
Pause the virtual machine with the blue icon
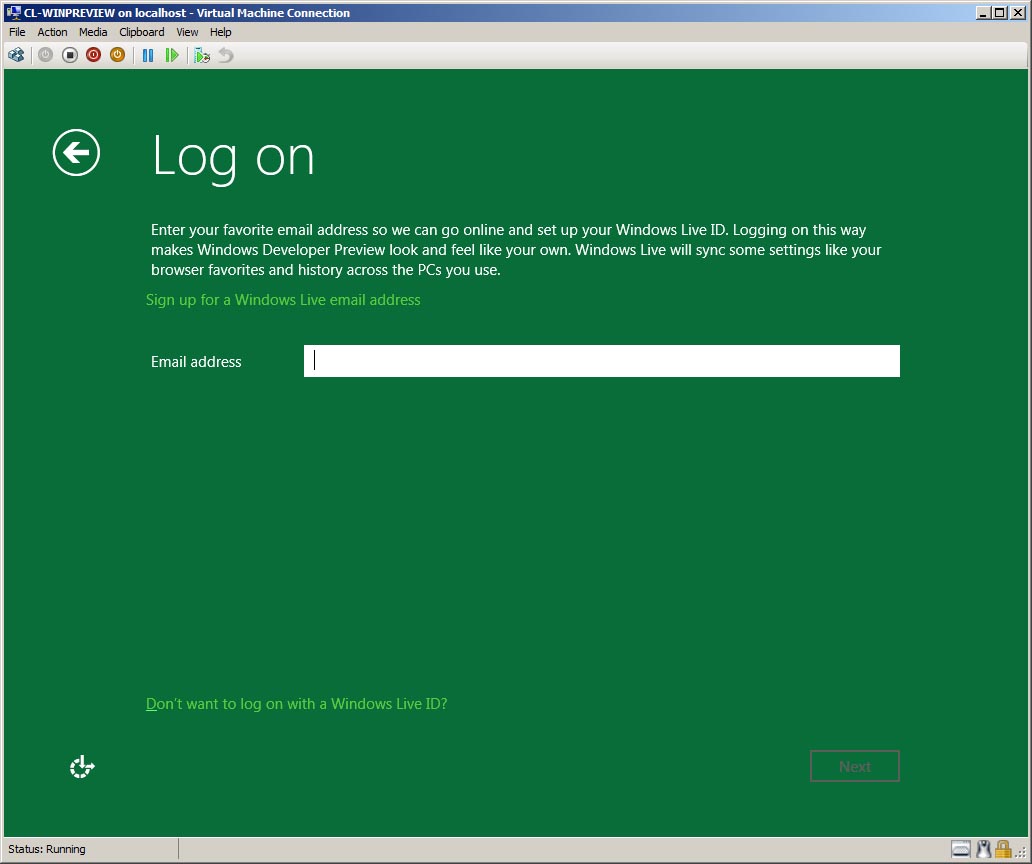click(148, 55)
